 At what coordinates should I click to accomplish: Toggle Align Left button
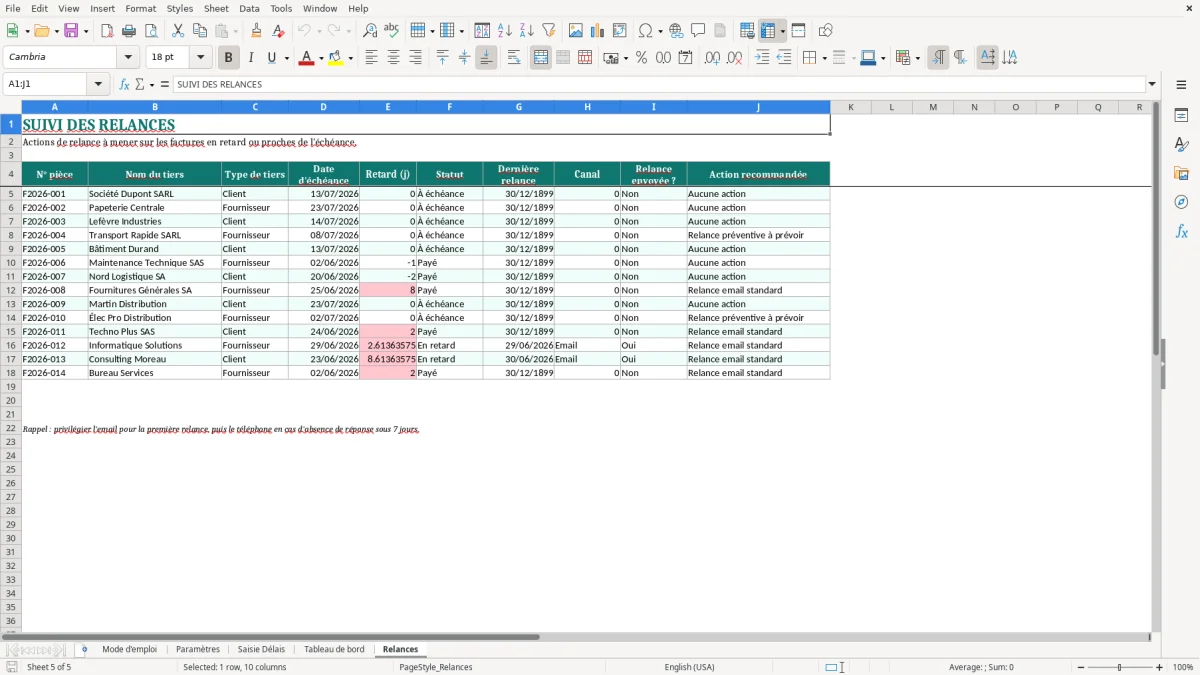click(371, 58)
